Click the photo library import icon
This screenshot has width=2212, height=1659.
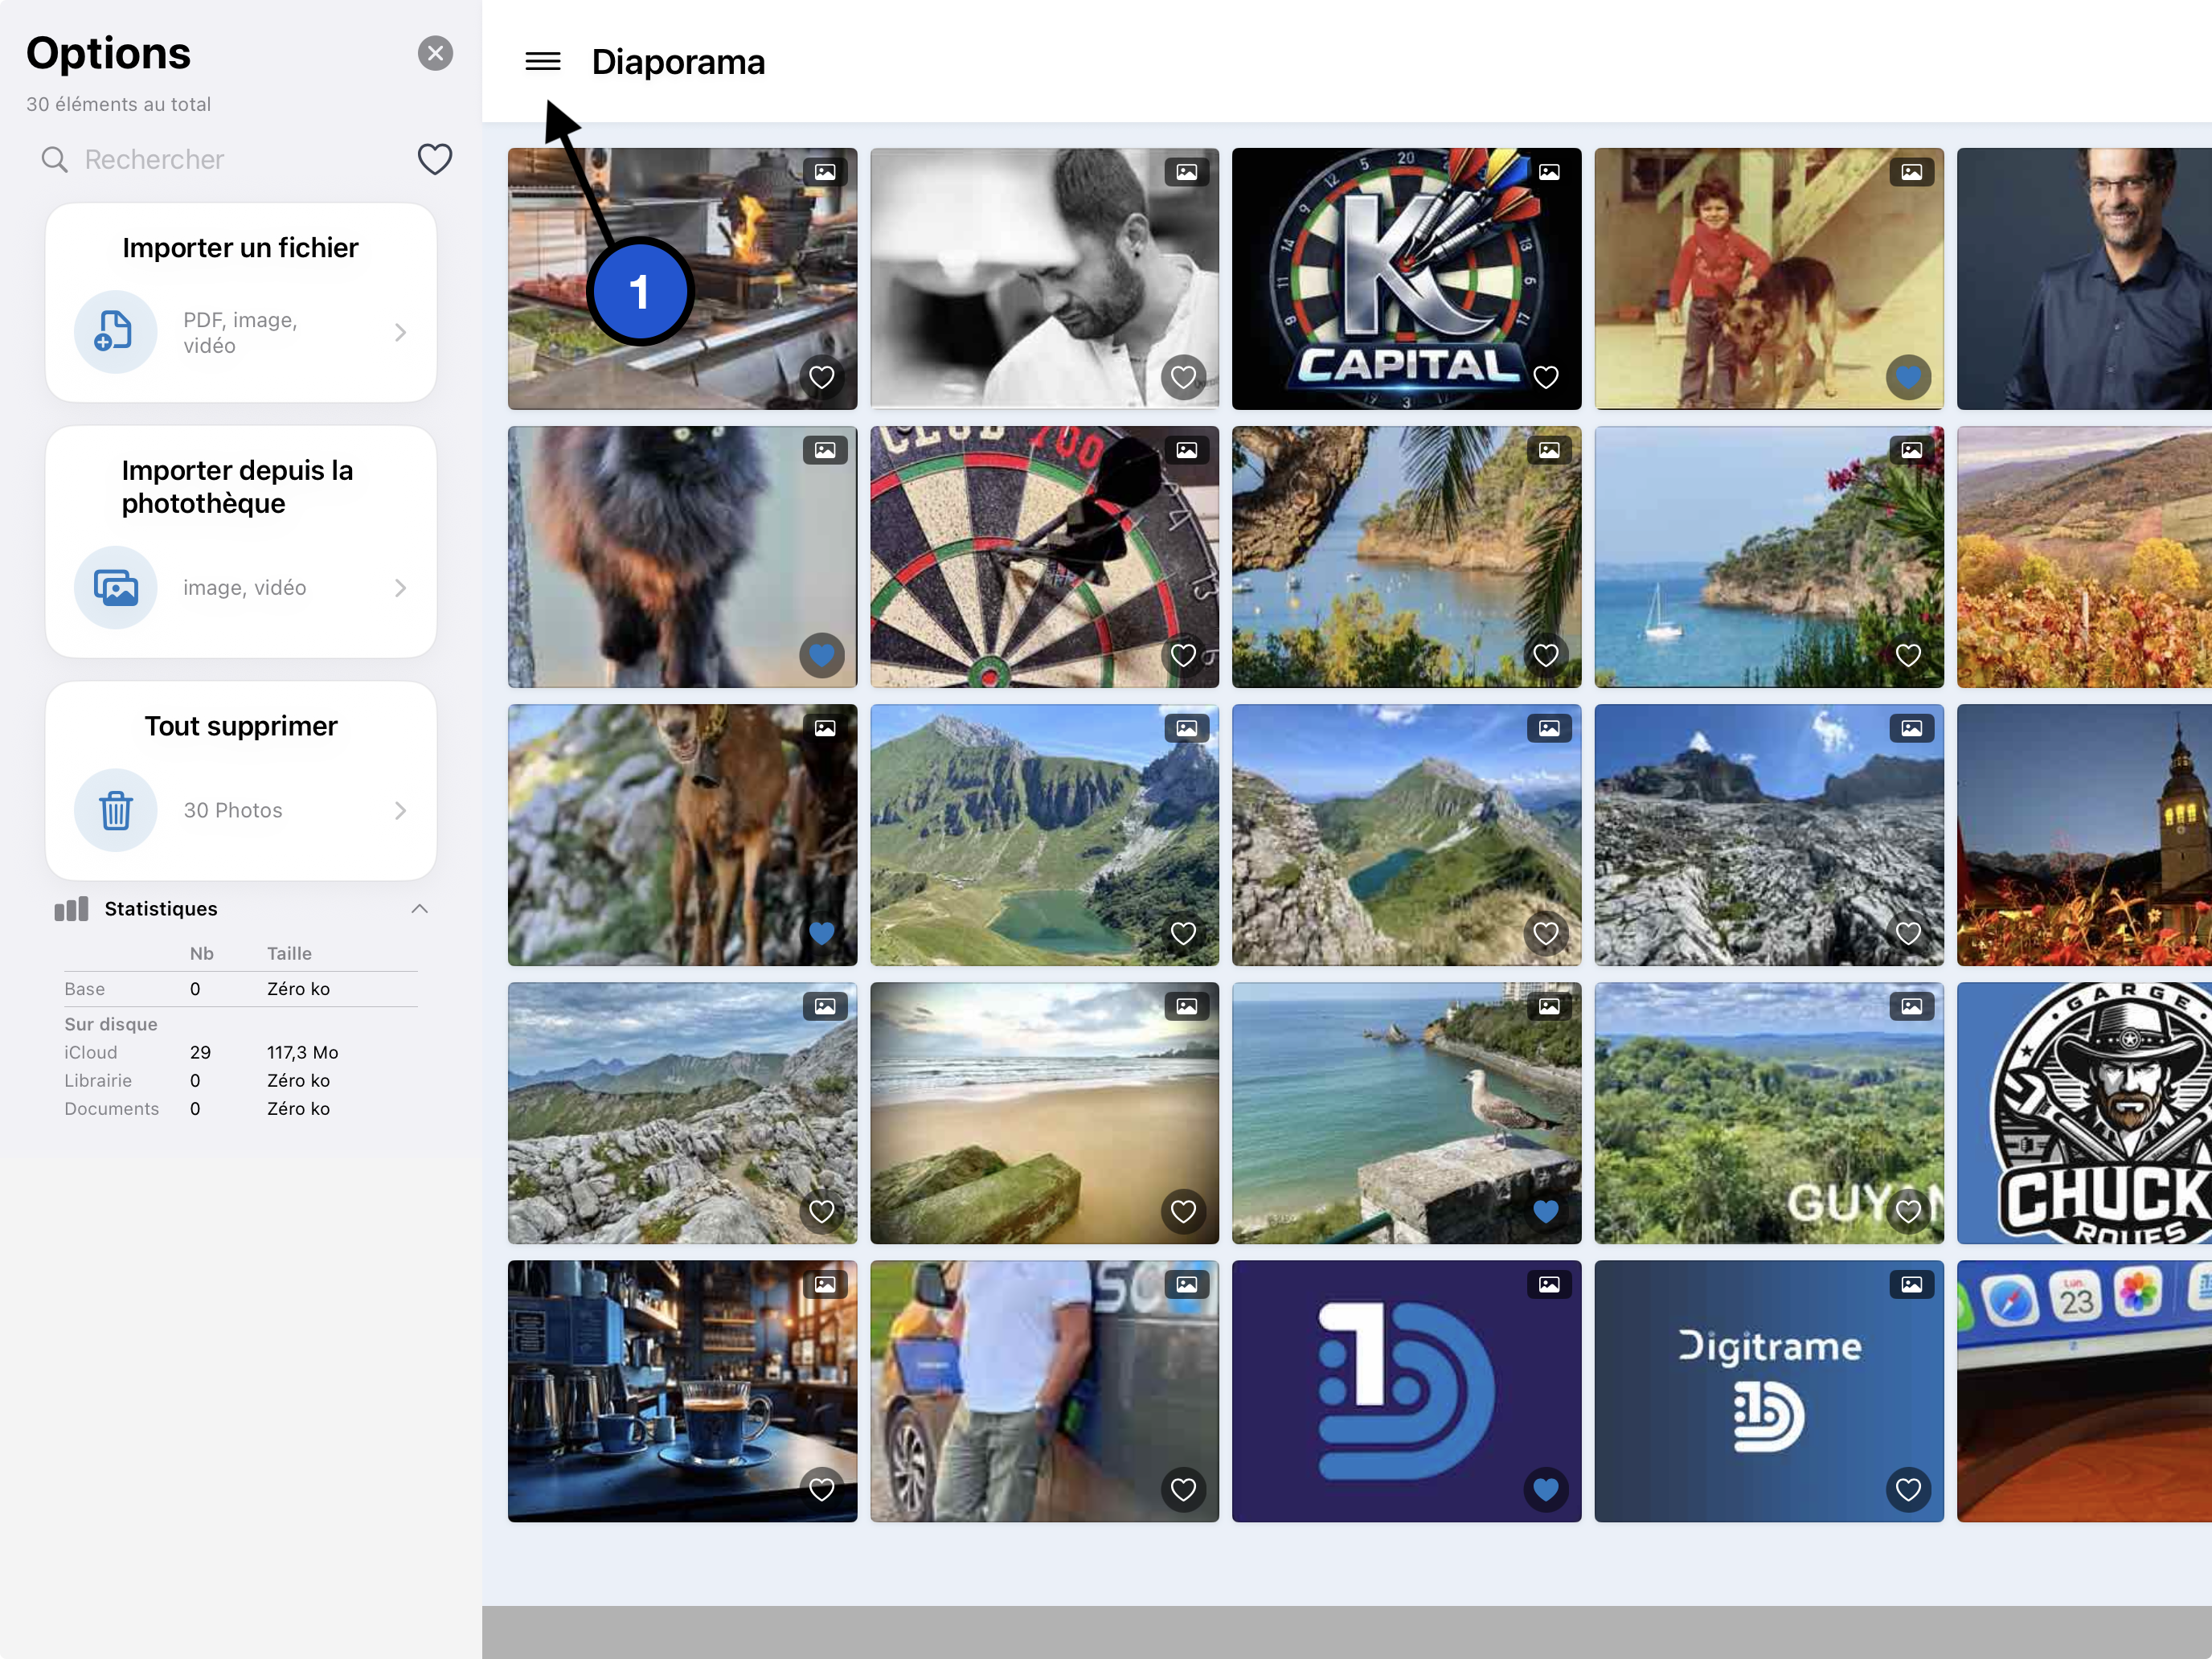click(115, 587)
